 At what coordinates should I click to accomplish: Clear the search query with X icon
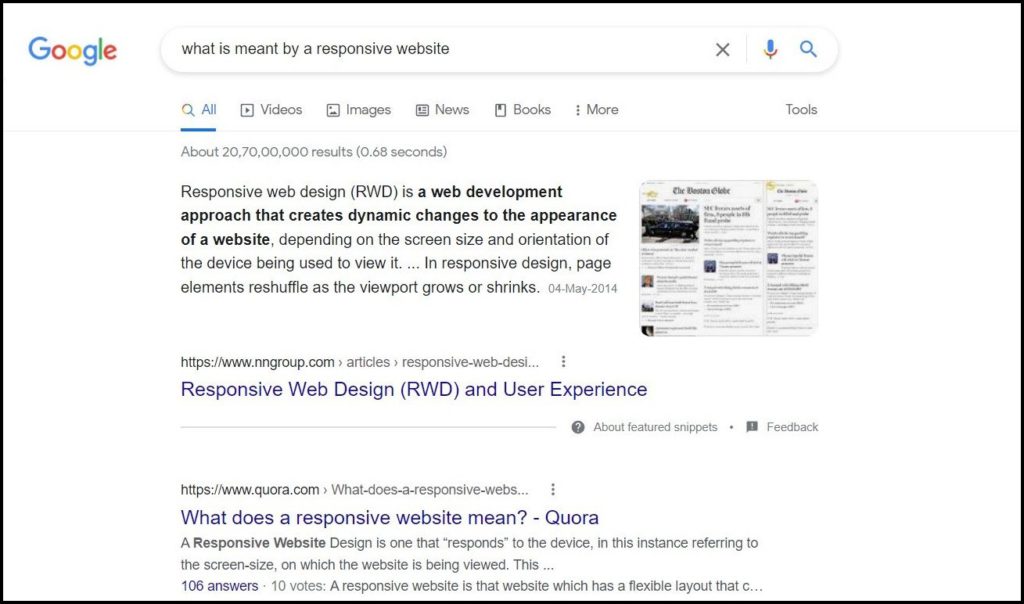point(722,50)
